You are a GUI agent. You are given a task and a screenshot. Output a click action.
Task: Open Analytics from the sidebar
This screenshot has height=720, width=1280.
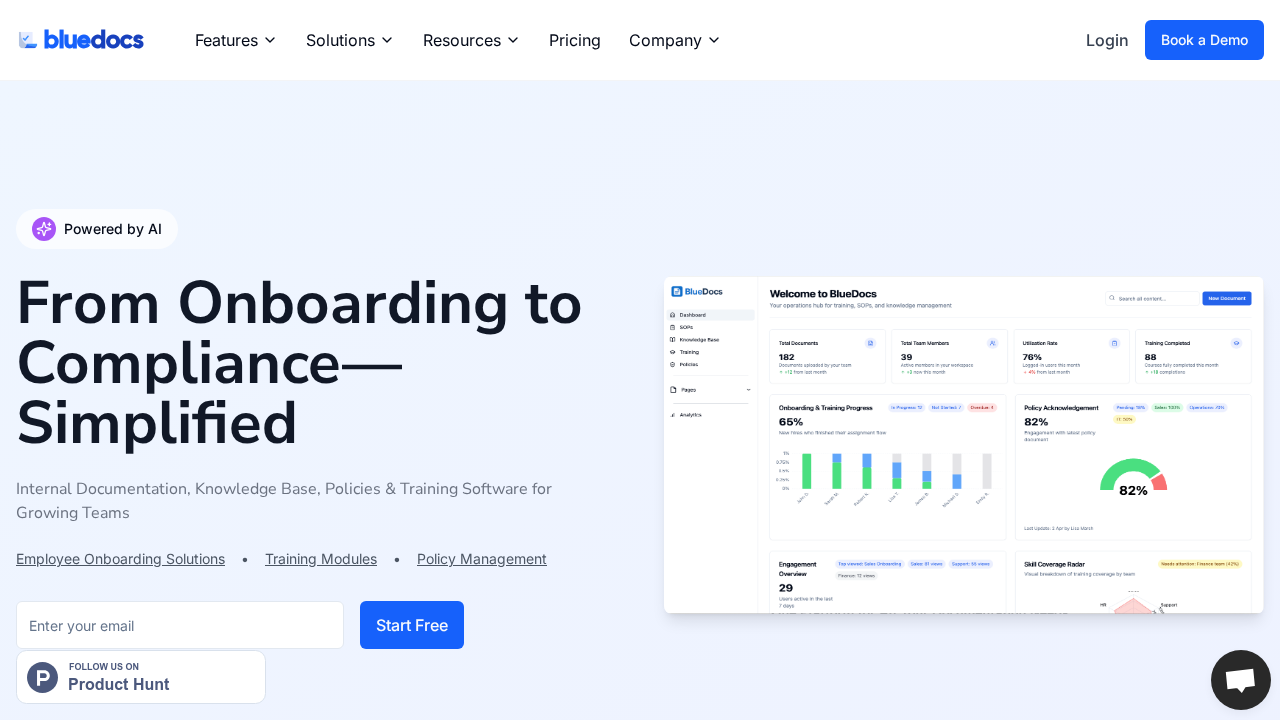tap(692, 414)
